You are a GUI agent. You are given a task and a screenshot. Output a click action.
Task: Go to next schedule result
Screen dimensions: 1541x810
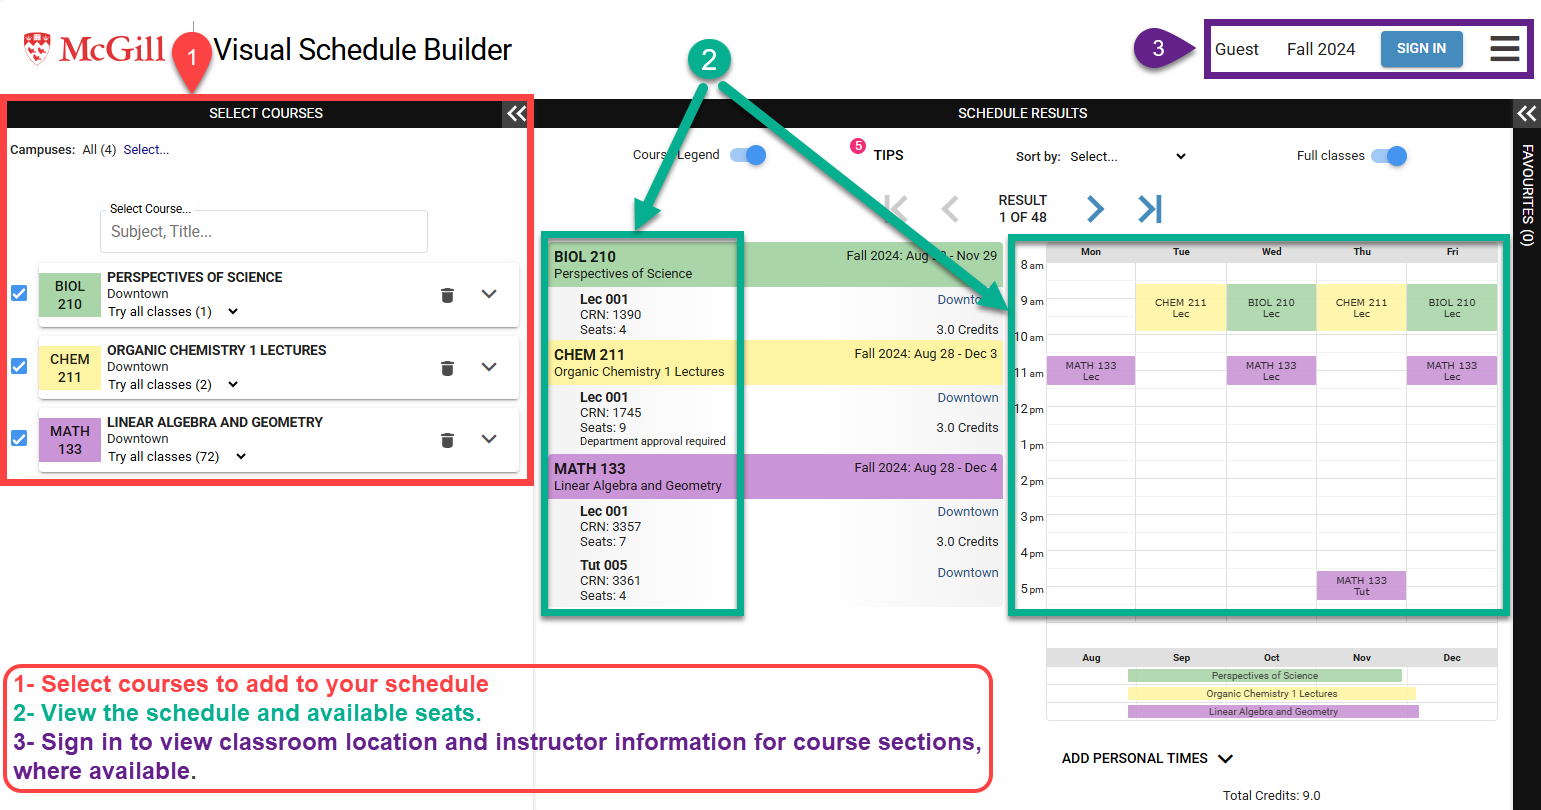[x=1095, y=209]
